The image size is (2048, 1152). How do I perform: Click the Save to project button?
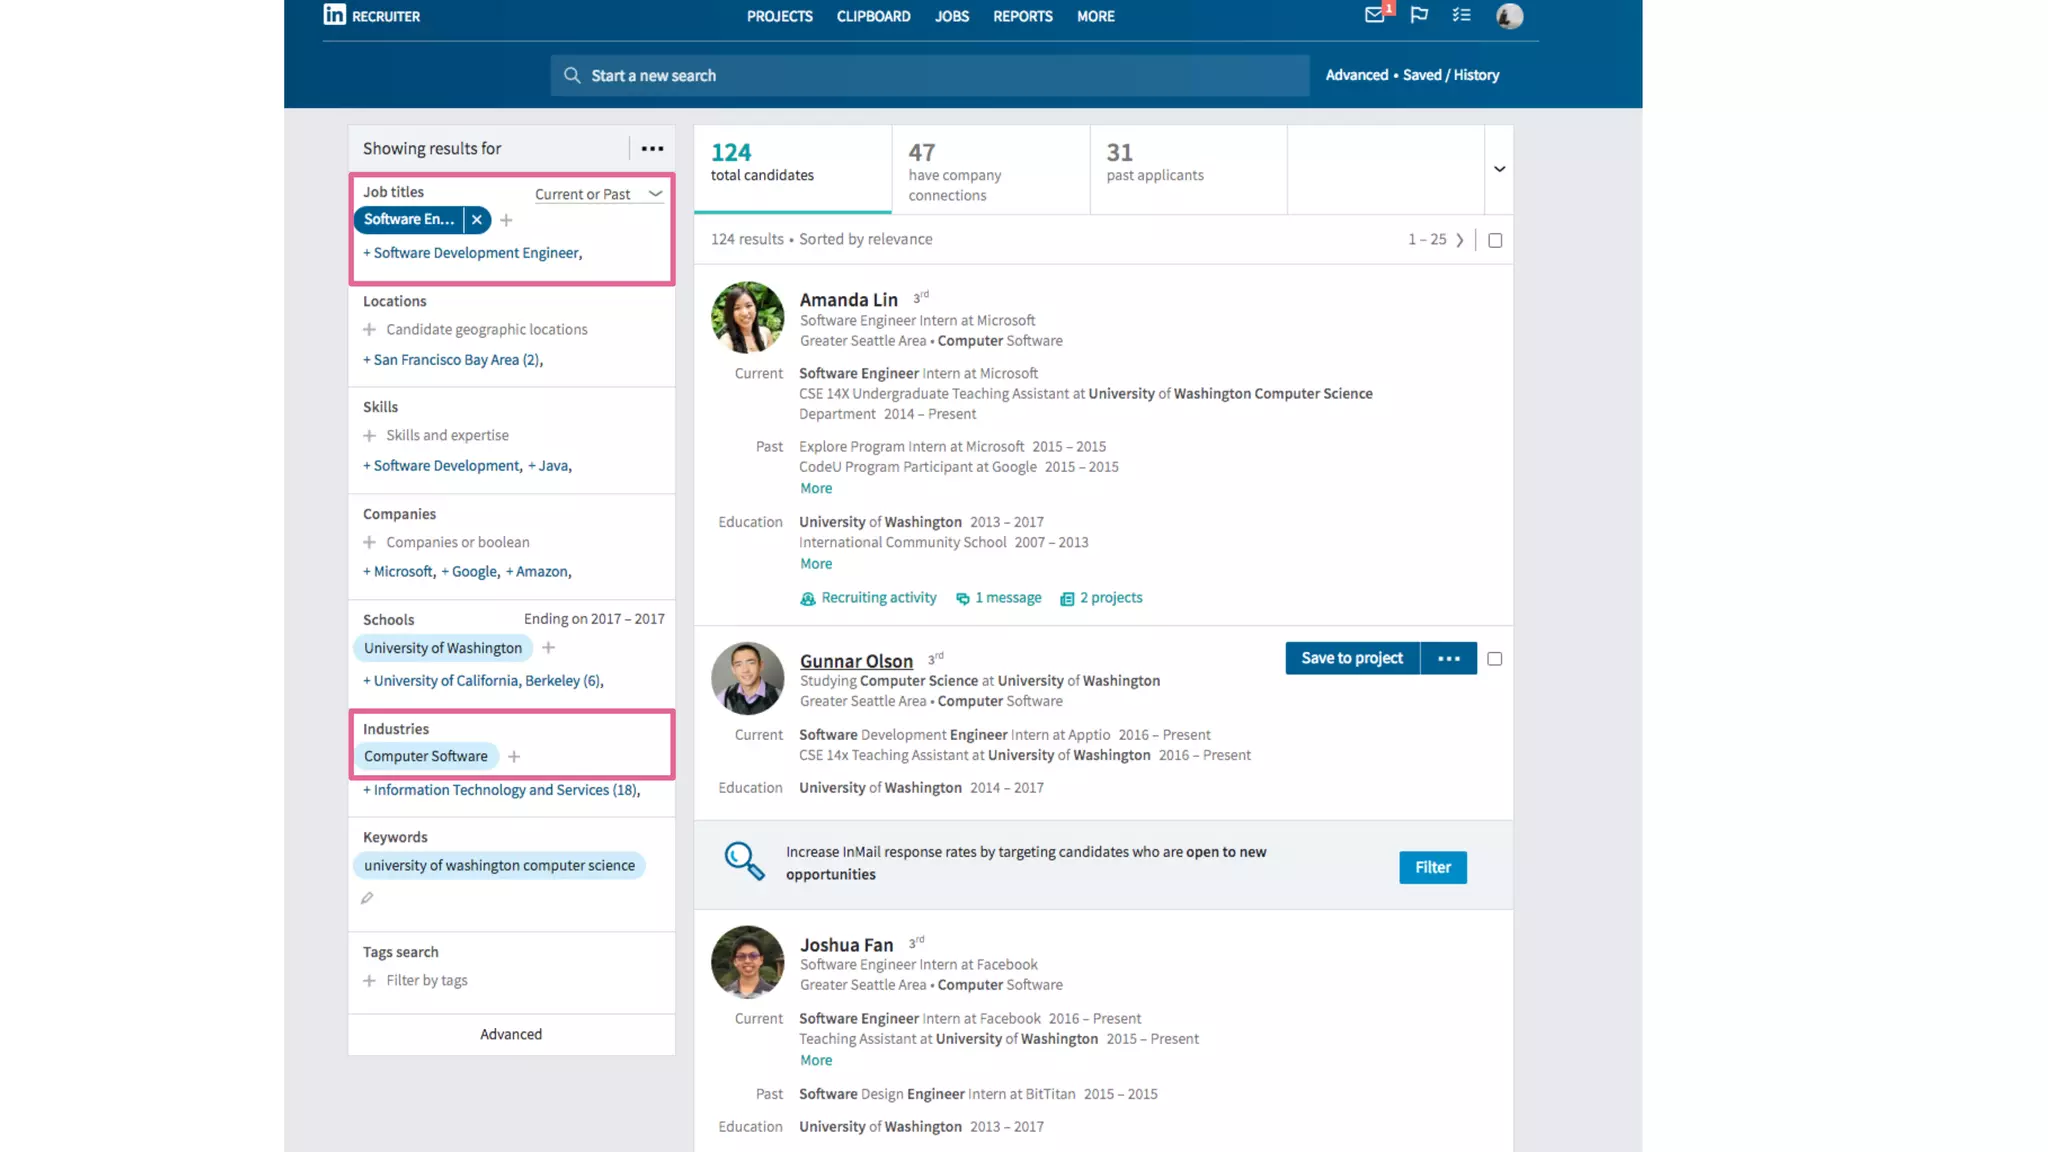coord(1351,658)
